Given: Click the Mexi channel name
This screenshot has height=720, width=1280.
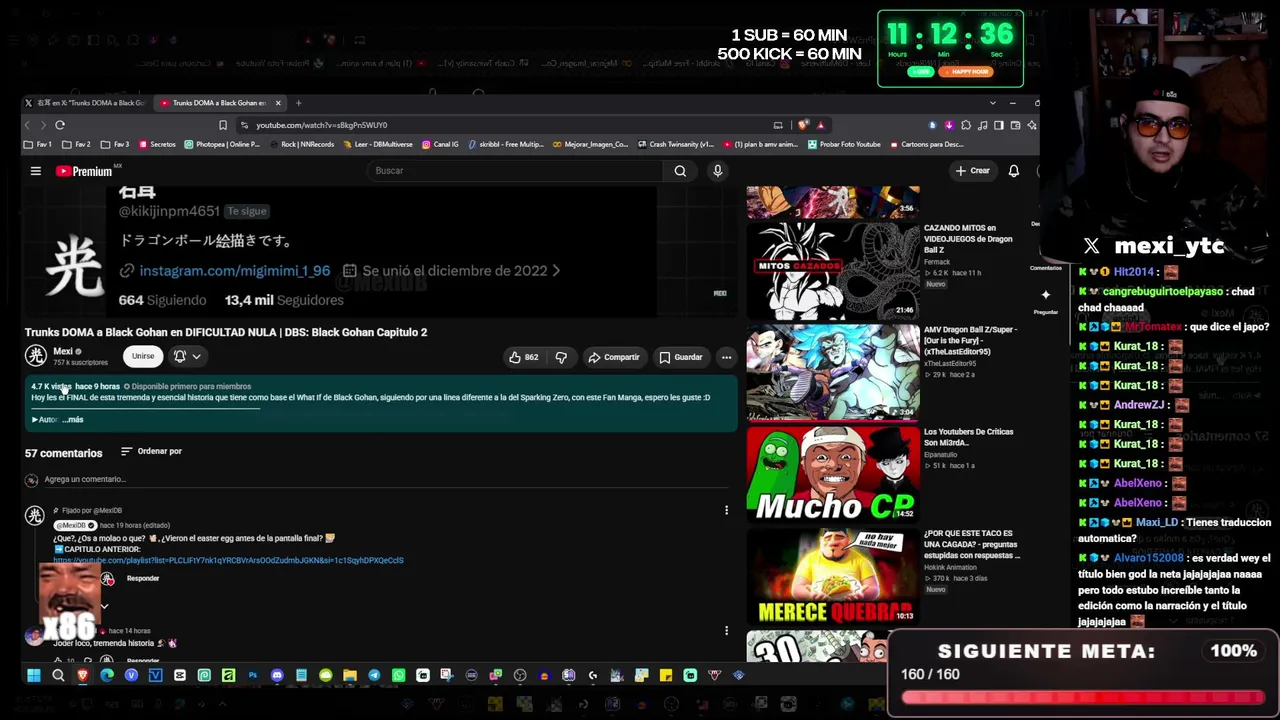Looking at the screenshot, I should (x=63, y=351).
